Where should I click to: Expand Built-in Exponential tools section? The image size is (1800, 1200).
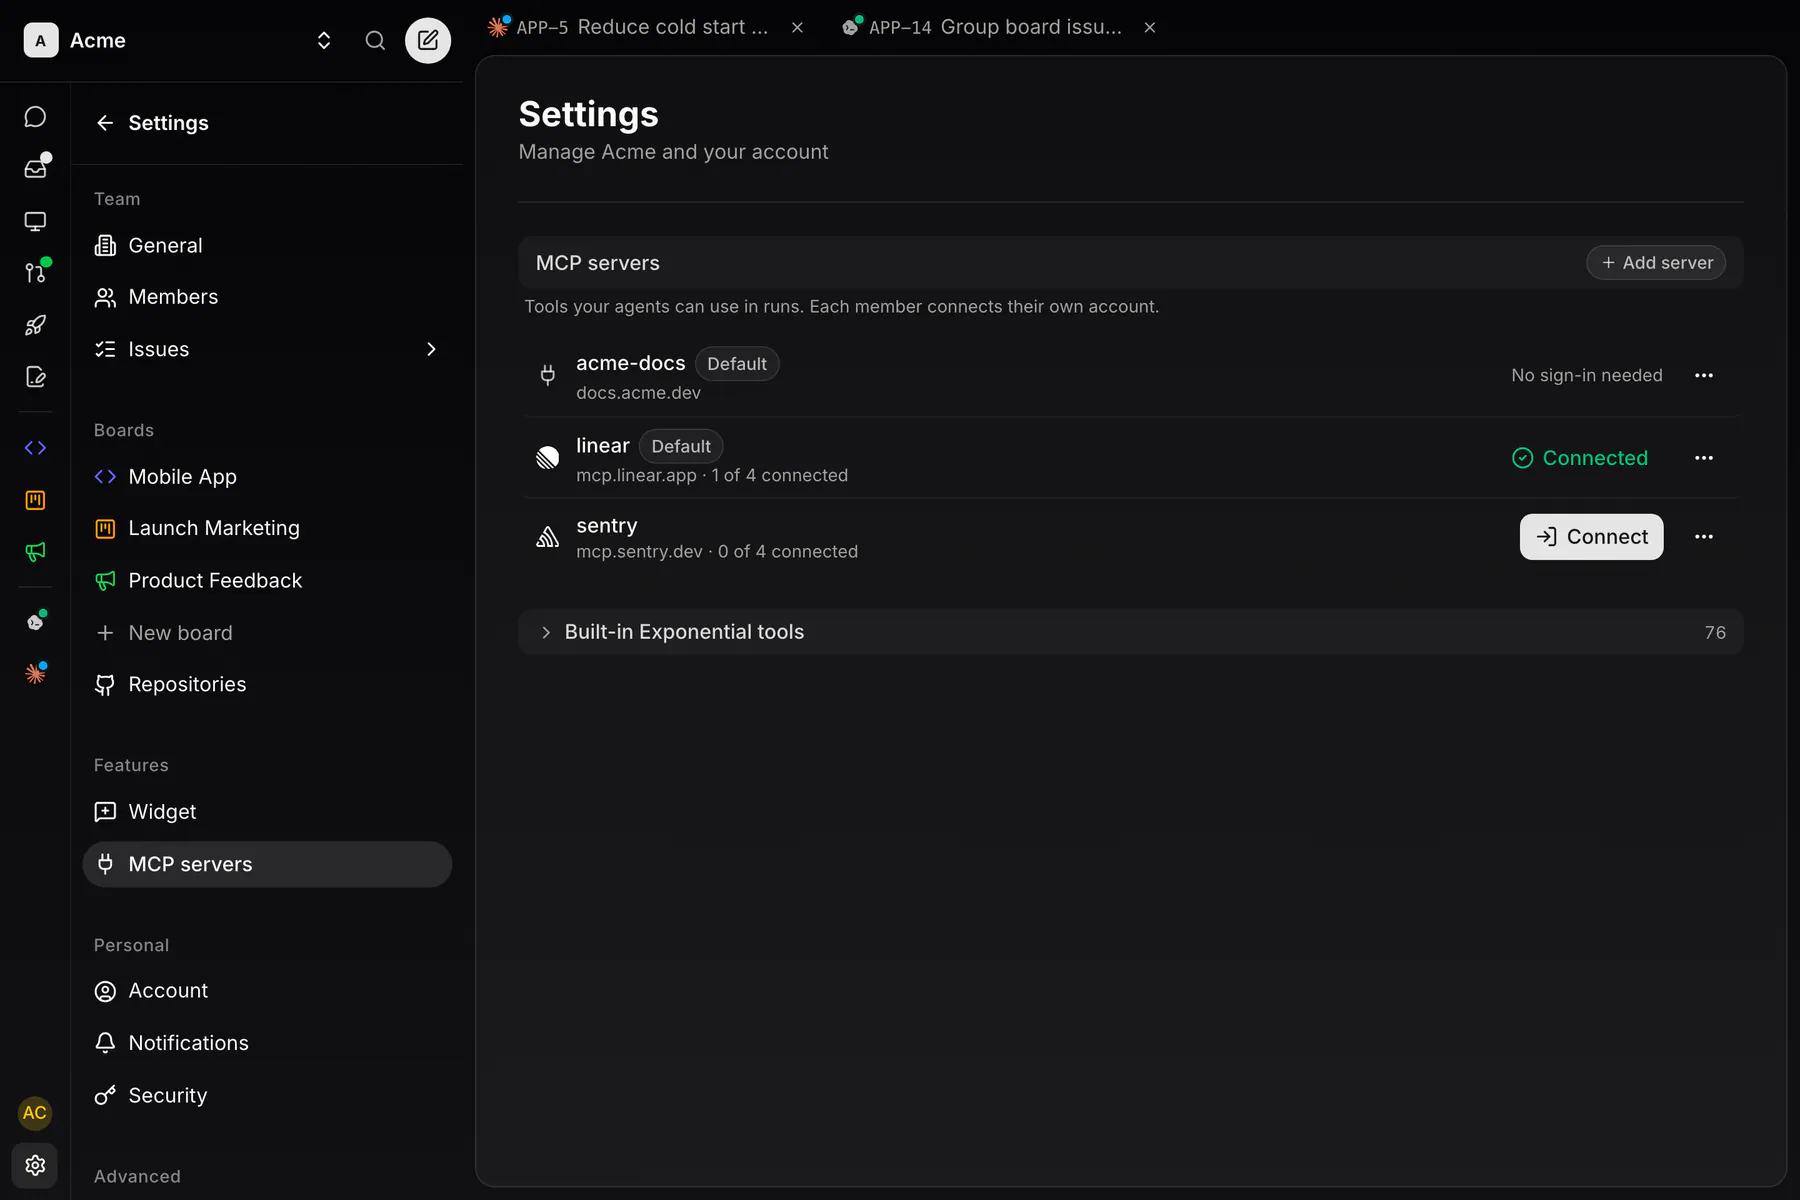[1130, 632]
